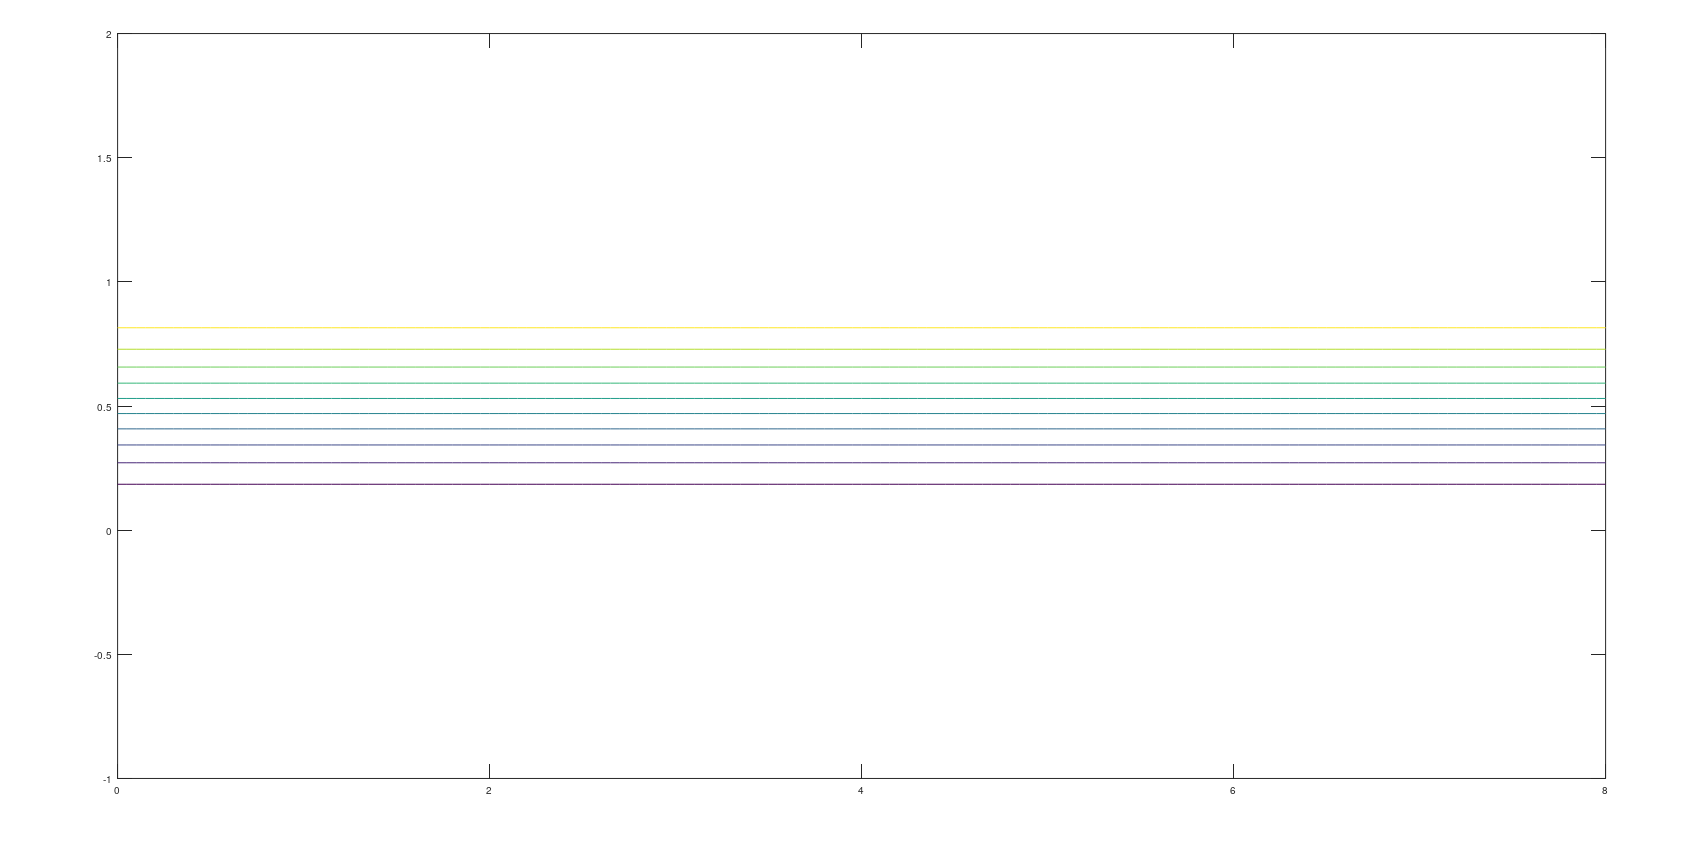1695x848 pixels.
Task: Select the fourth line from the top
Action: pos(860,383)
